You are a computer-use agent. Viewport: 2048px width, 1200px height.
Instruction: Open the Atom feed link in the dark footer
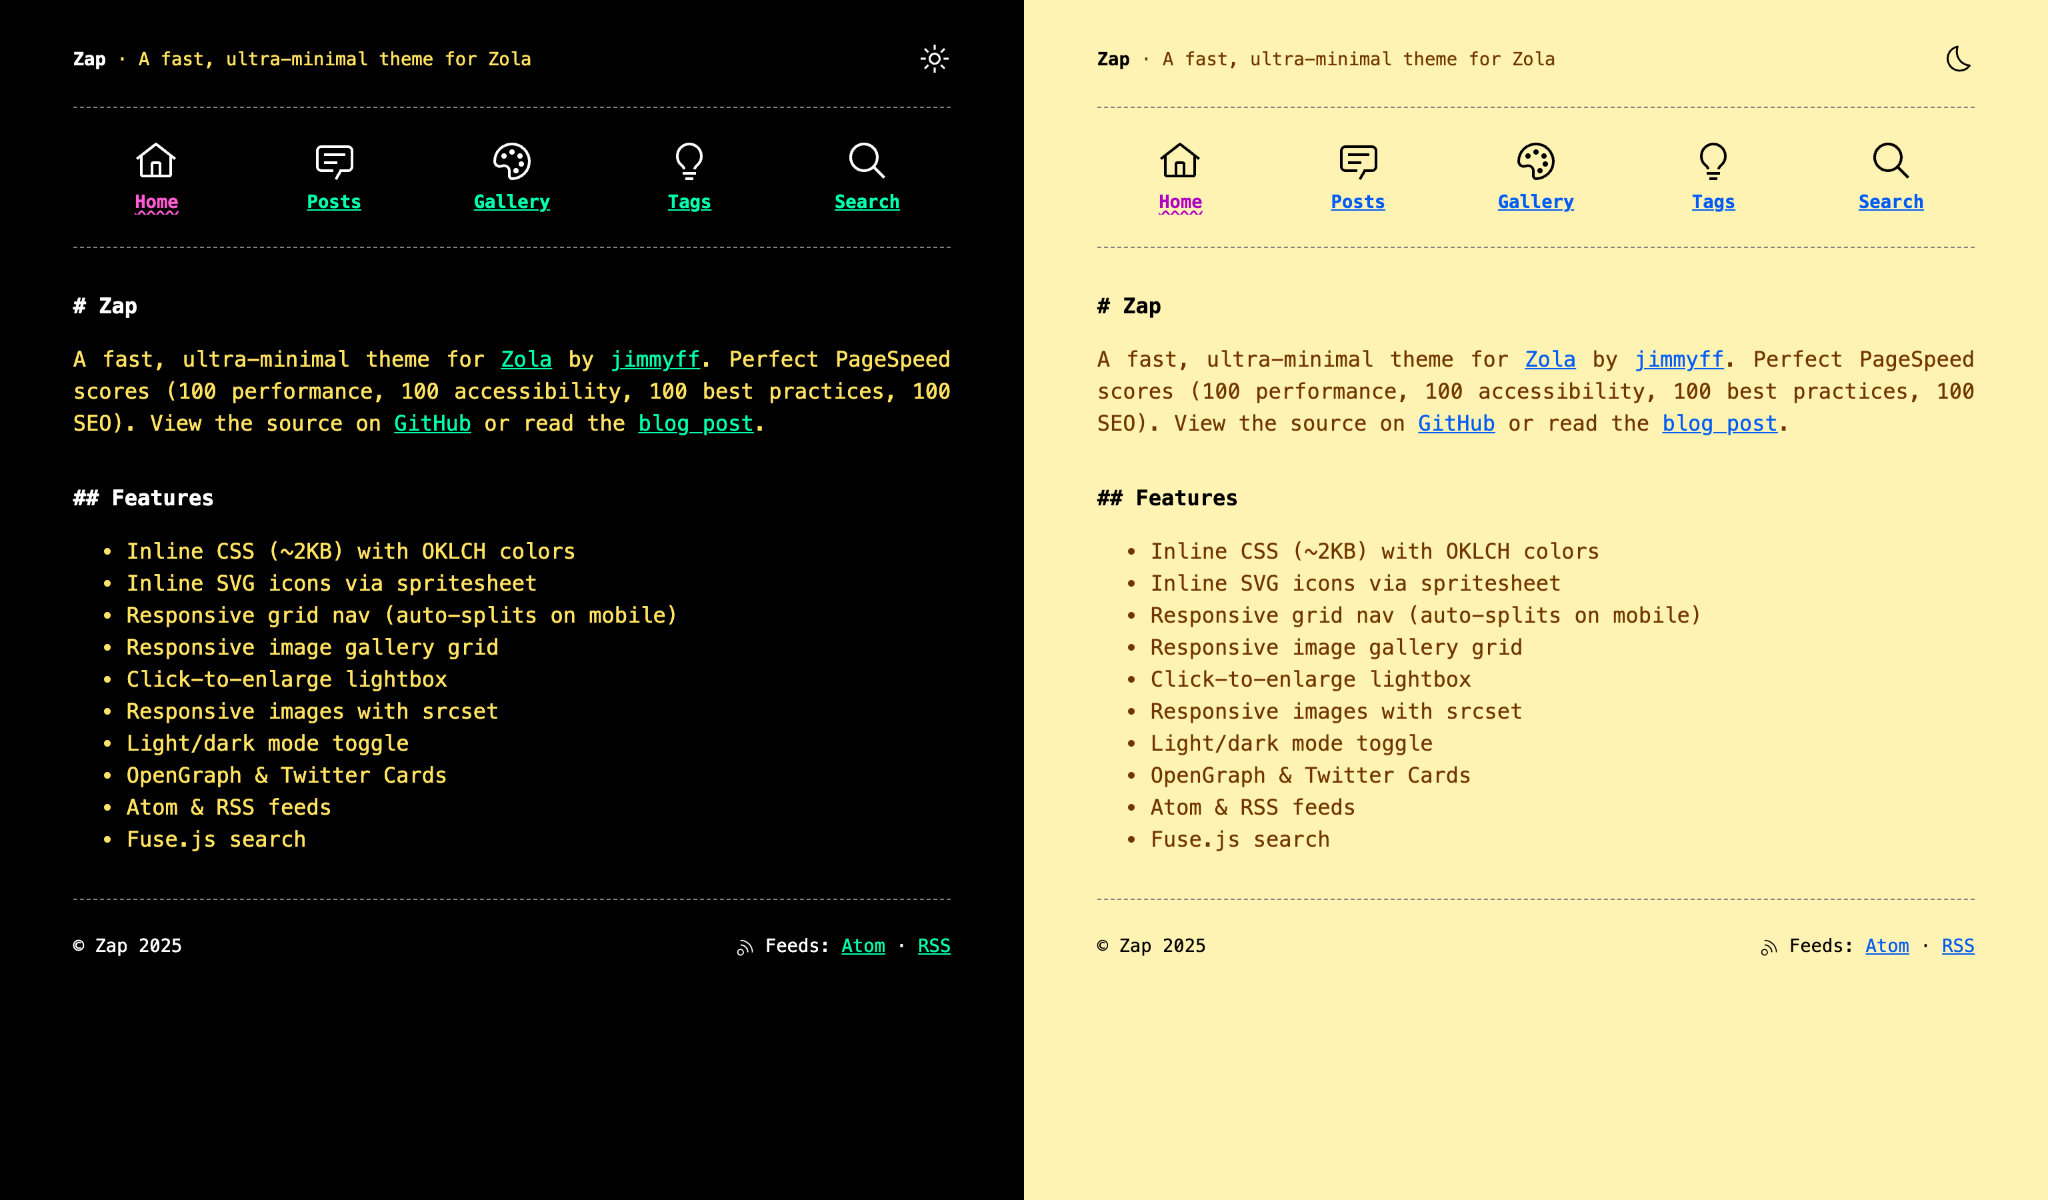click(x=862, y=946)
